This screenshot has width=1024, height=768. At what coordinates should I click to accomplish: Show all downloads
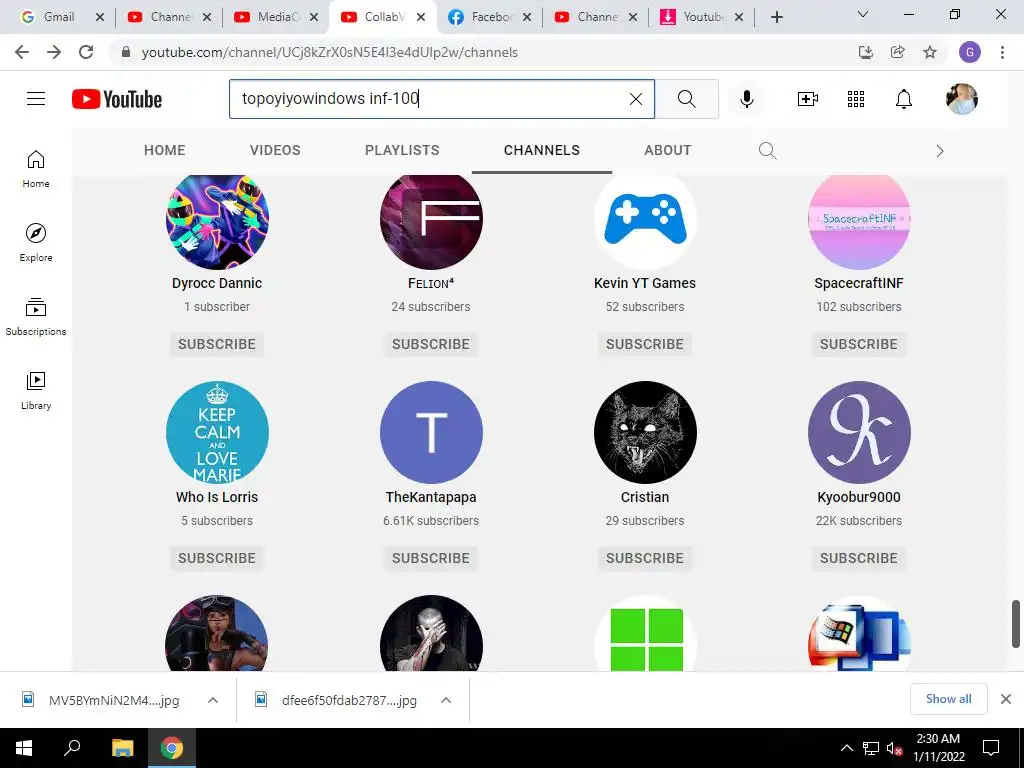[948, 699]
